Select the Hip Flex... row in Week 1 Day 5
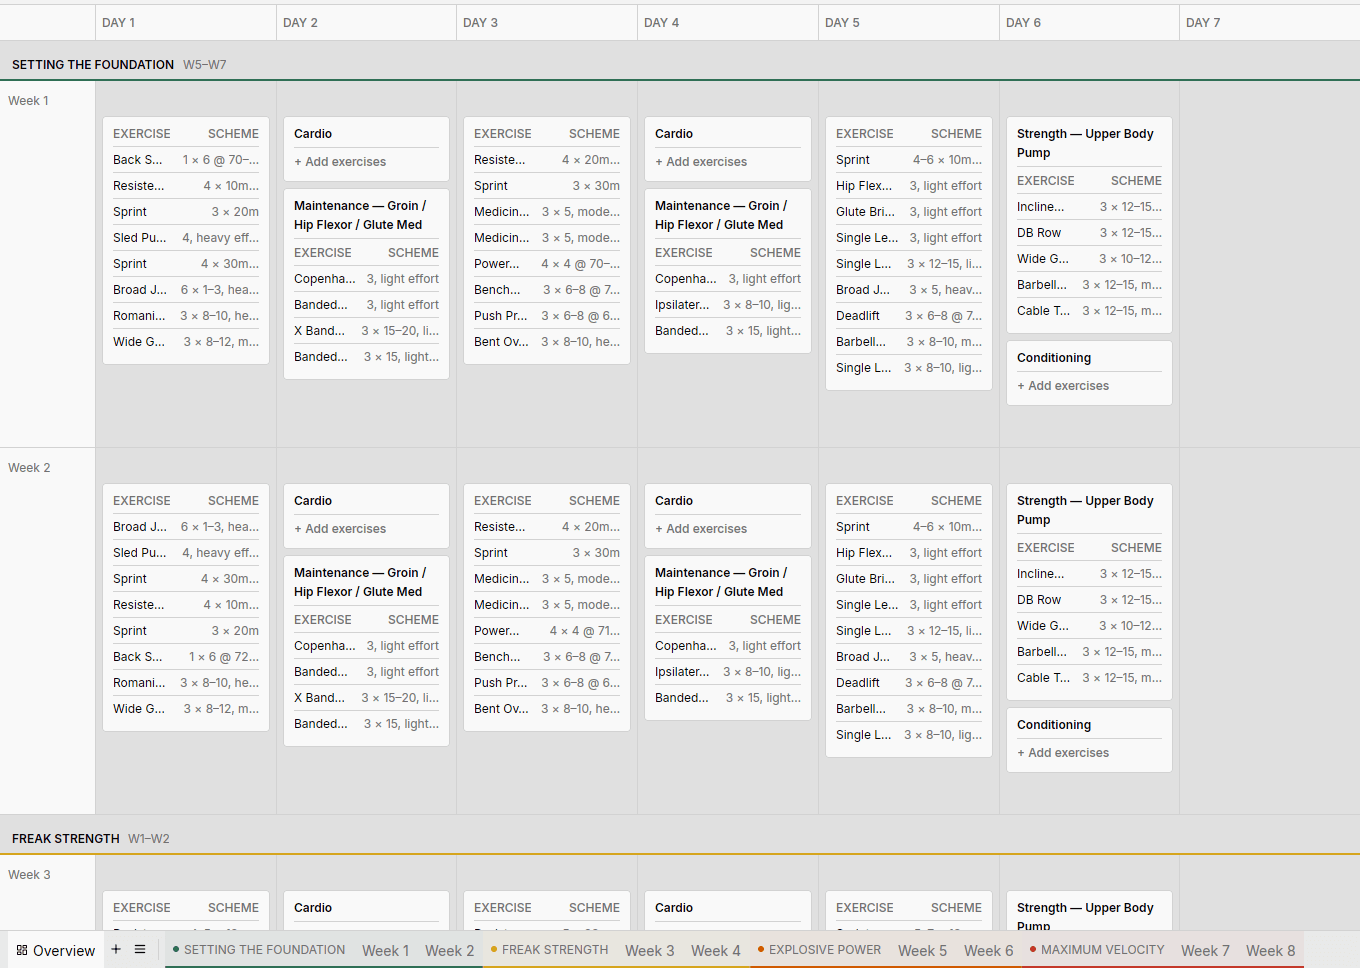Image resolution: width=1360 pixels, height=968 pixels. pos(909,186)
